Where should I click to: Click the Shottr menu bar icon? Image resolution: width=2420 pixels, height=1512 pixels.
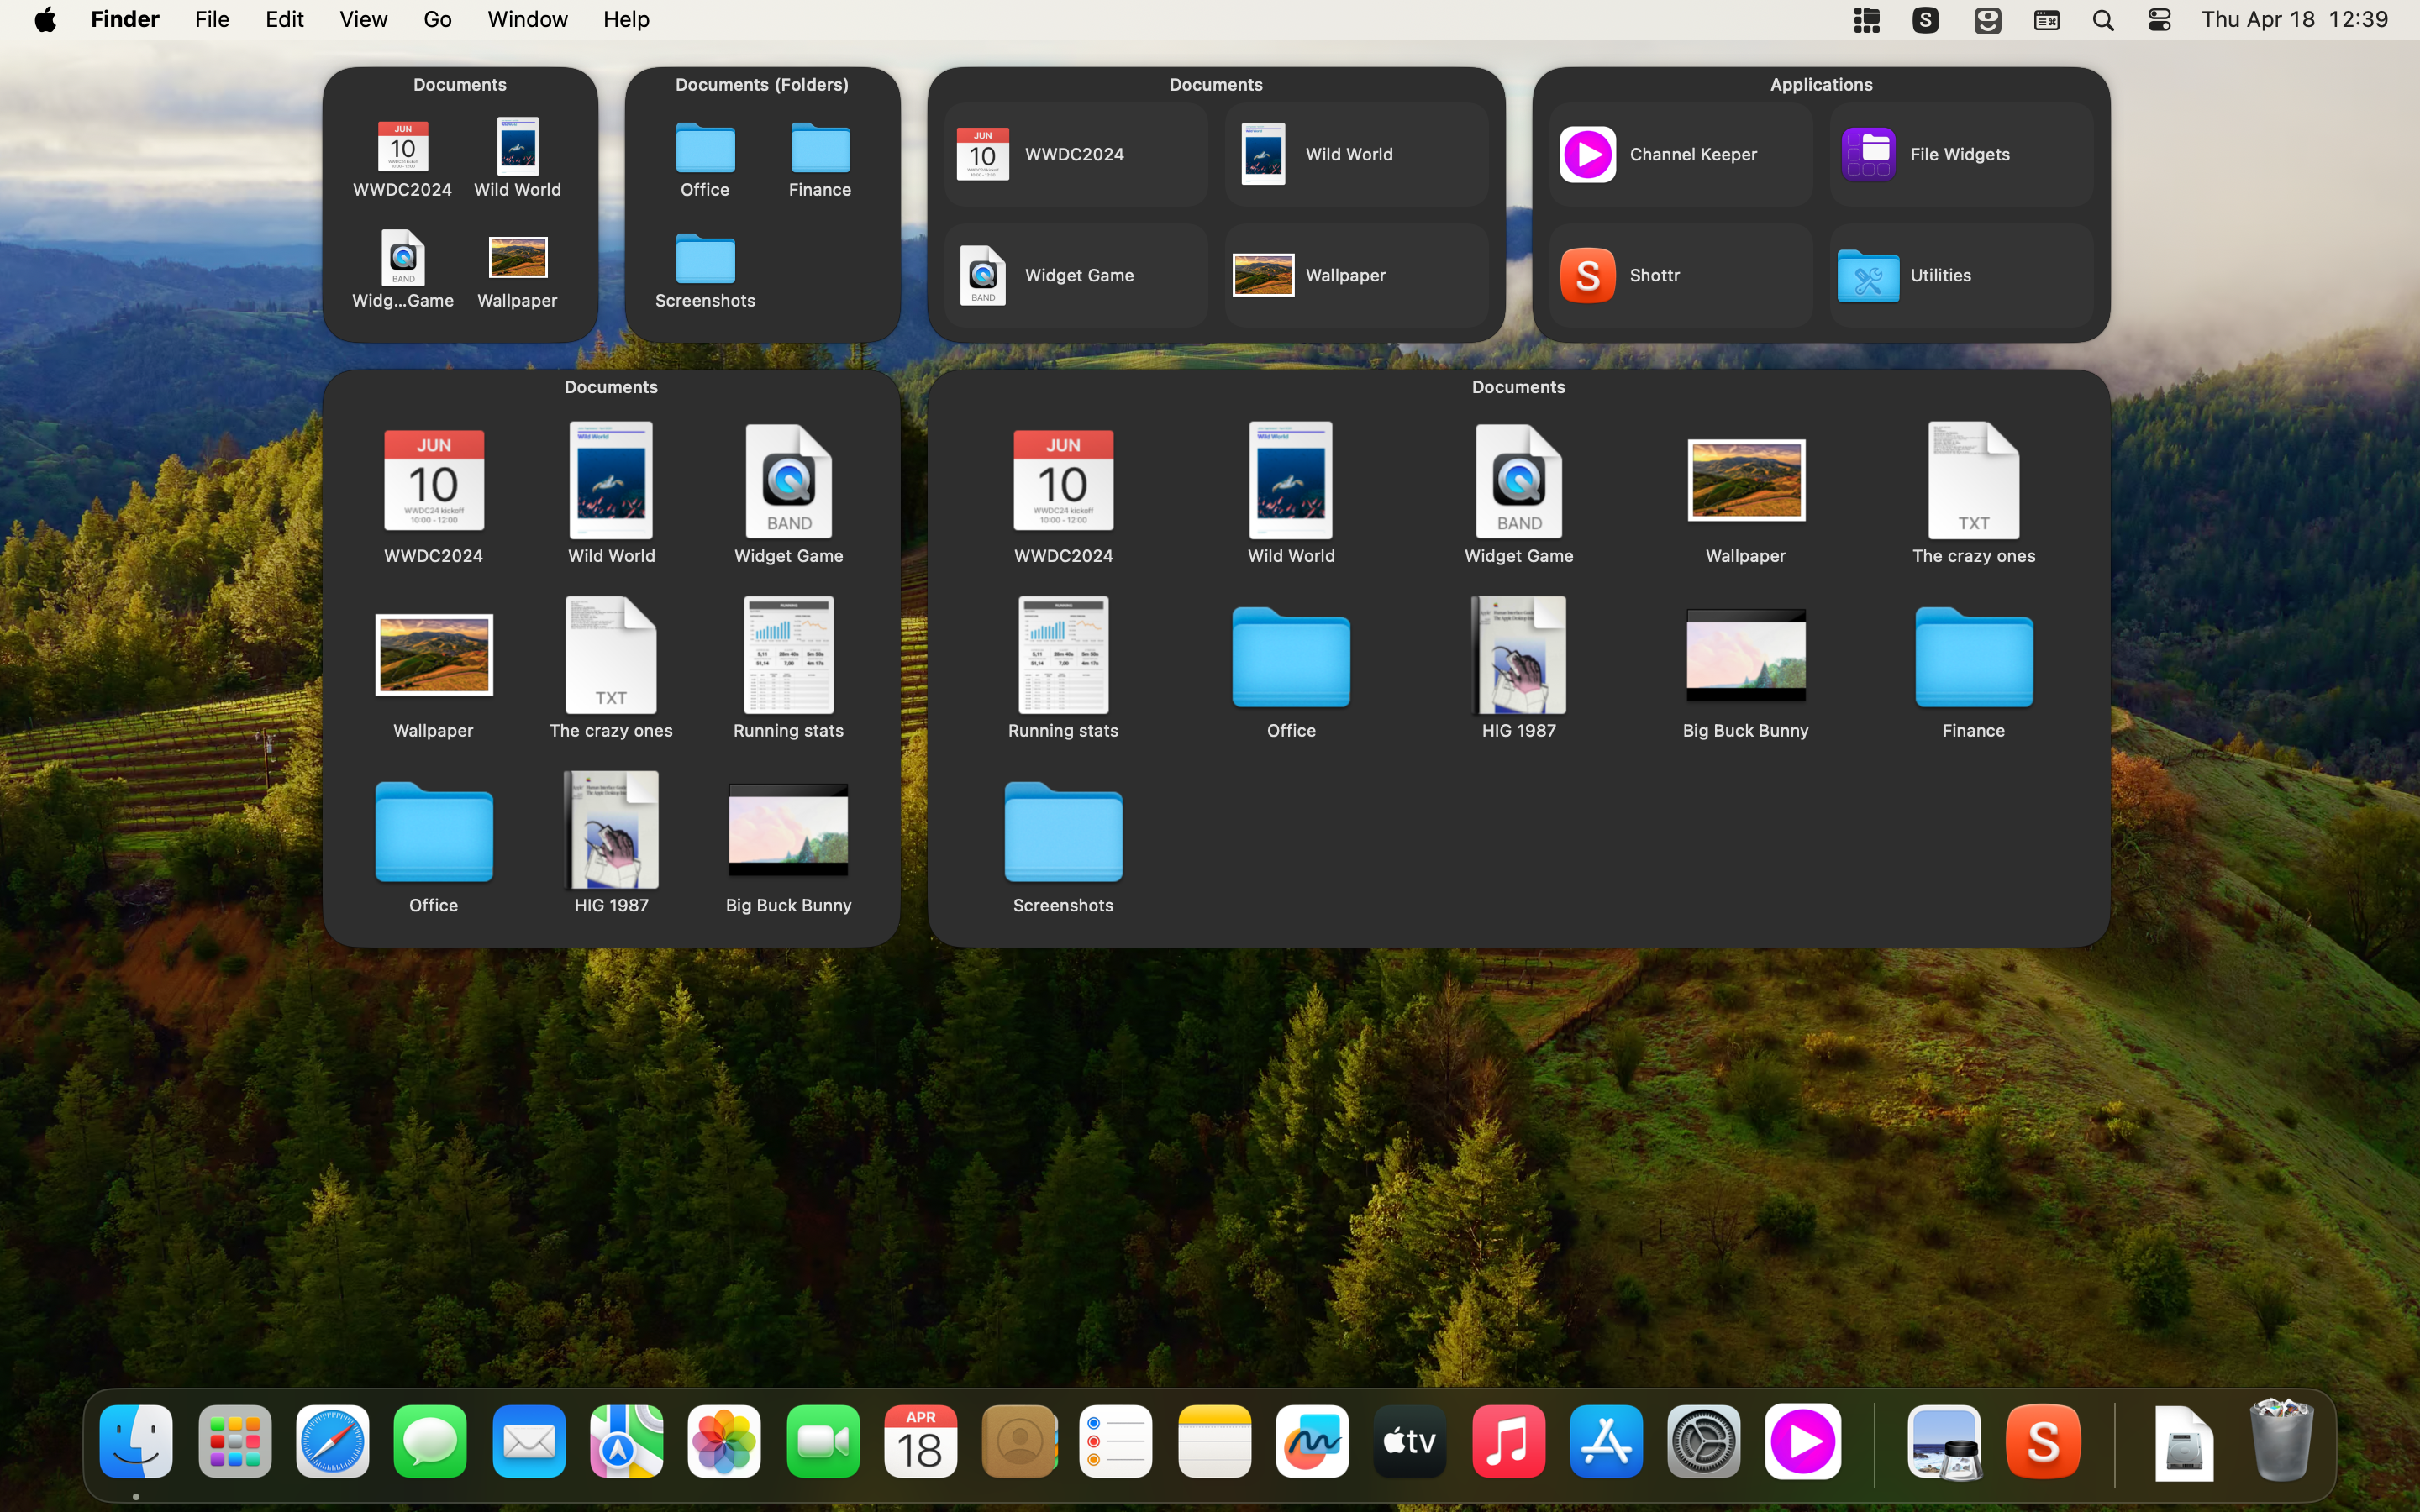[1926, 20]
